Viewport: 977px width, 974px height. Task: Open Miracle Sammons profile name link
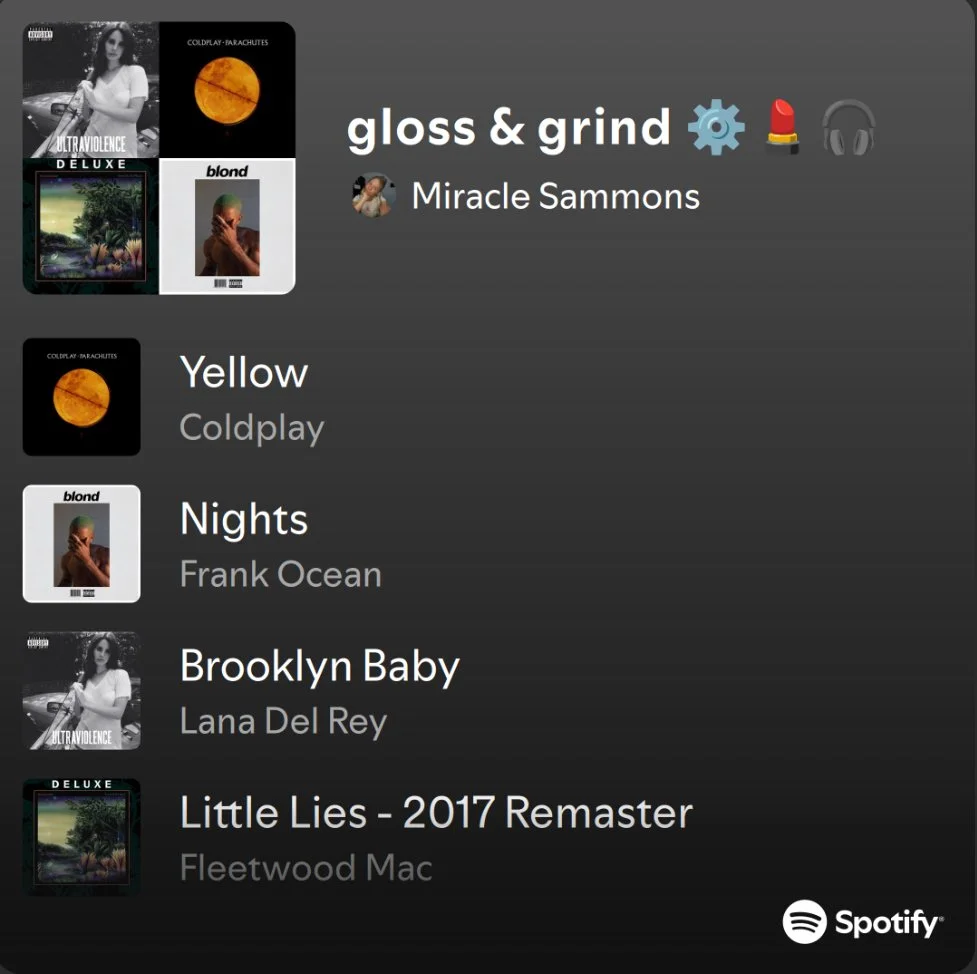coord(556,196)
